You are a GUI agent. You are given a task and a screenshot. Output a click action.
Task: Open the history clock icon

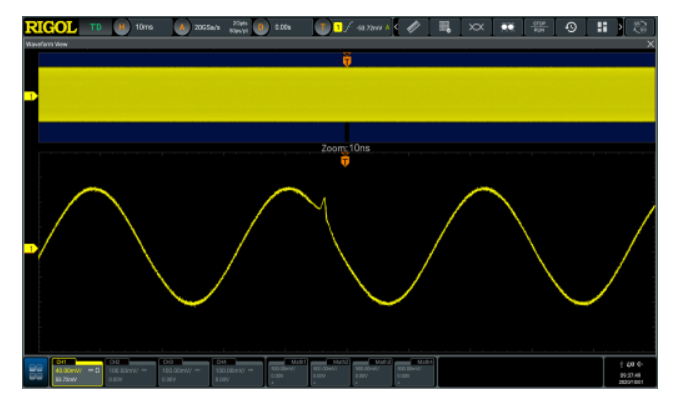click(571, 27)
